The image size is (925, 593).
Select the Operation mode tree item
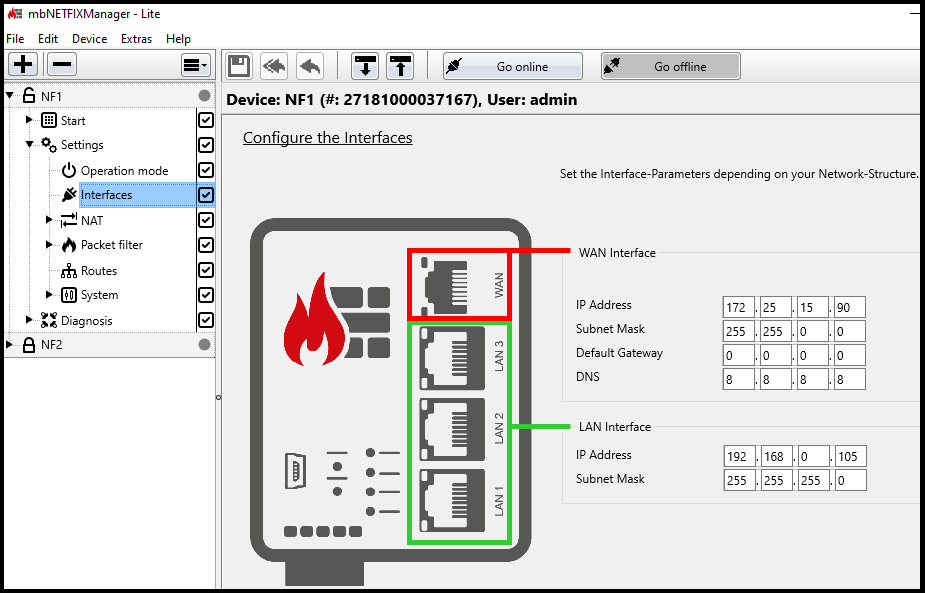click(124, 171)
